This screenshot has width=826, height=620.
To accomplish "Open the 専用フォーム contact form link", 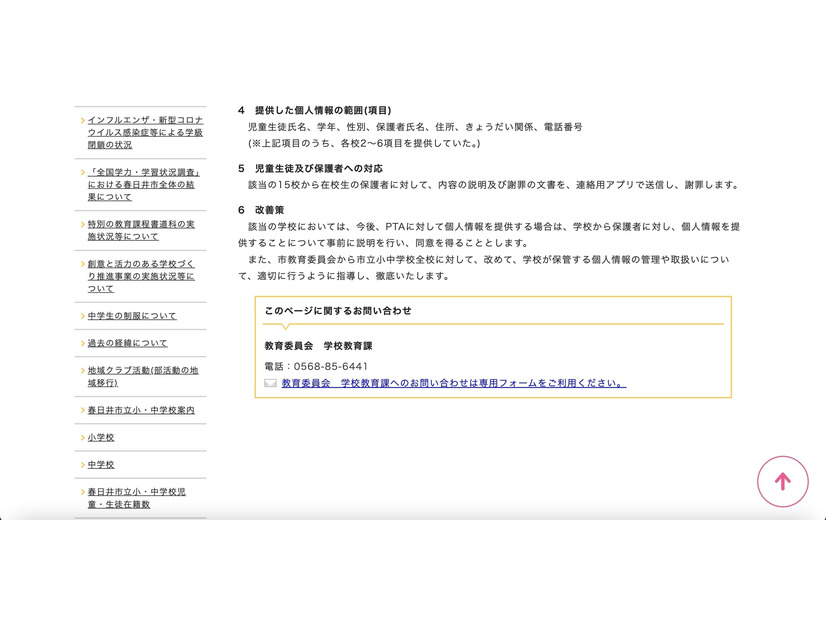I will click(x=449, y=381).
